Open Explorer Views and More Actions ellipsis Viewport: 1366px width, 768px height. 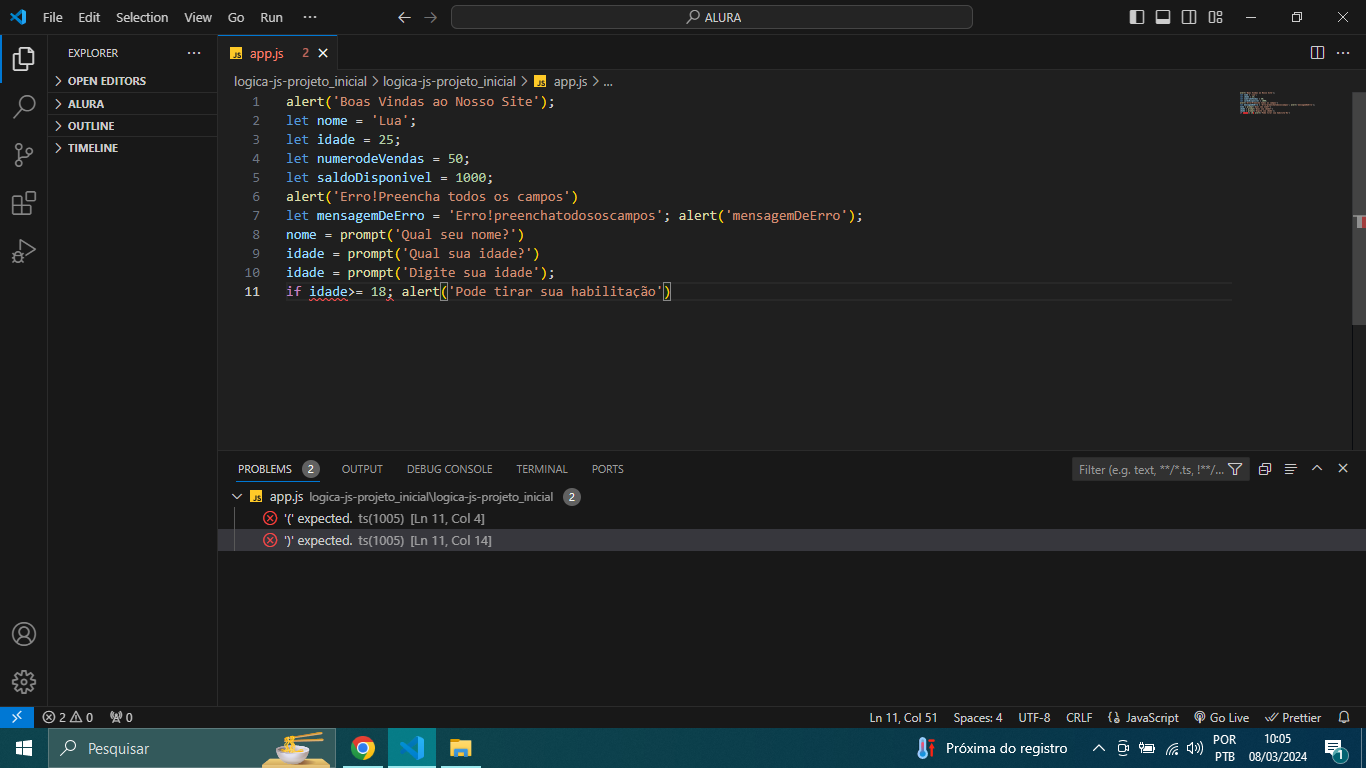pyautogui.click(x=194, y=53)
